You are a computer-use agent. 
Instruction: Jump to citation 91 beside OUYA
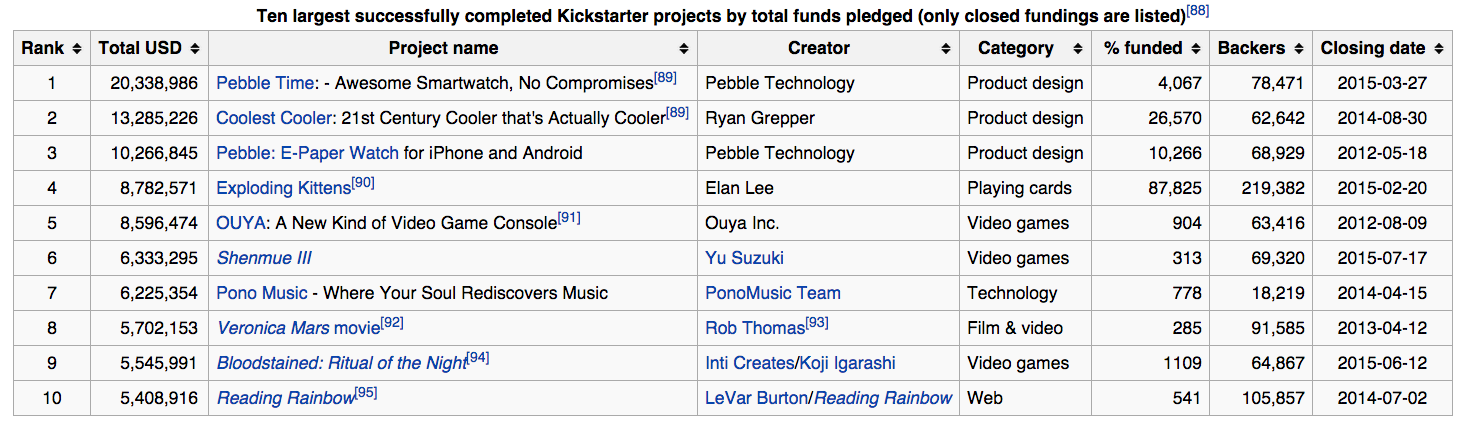coord(569,217)
